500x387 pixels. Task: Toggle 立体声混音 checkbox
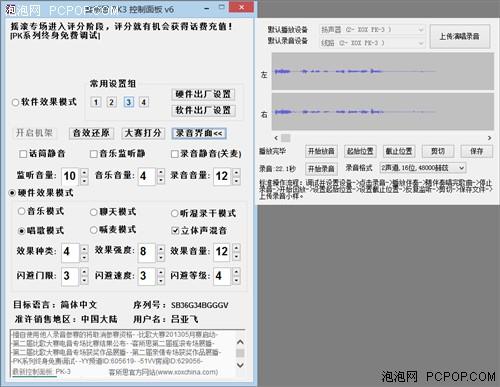click(x=175, y=231)
